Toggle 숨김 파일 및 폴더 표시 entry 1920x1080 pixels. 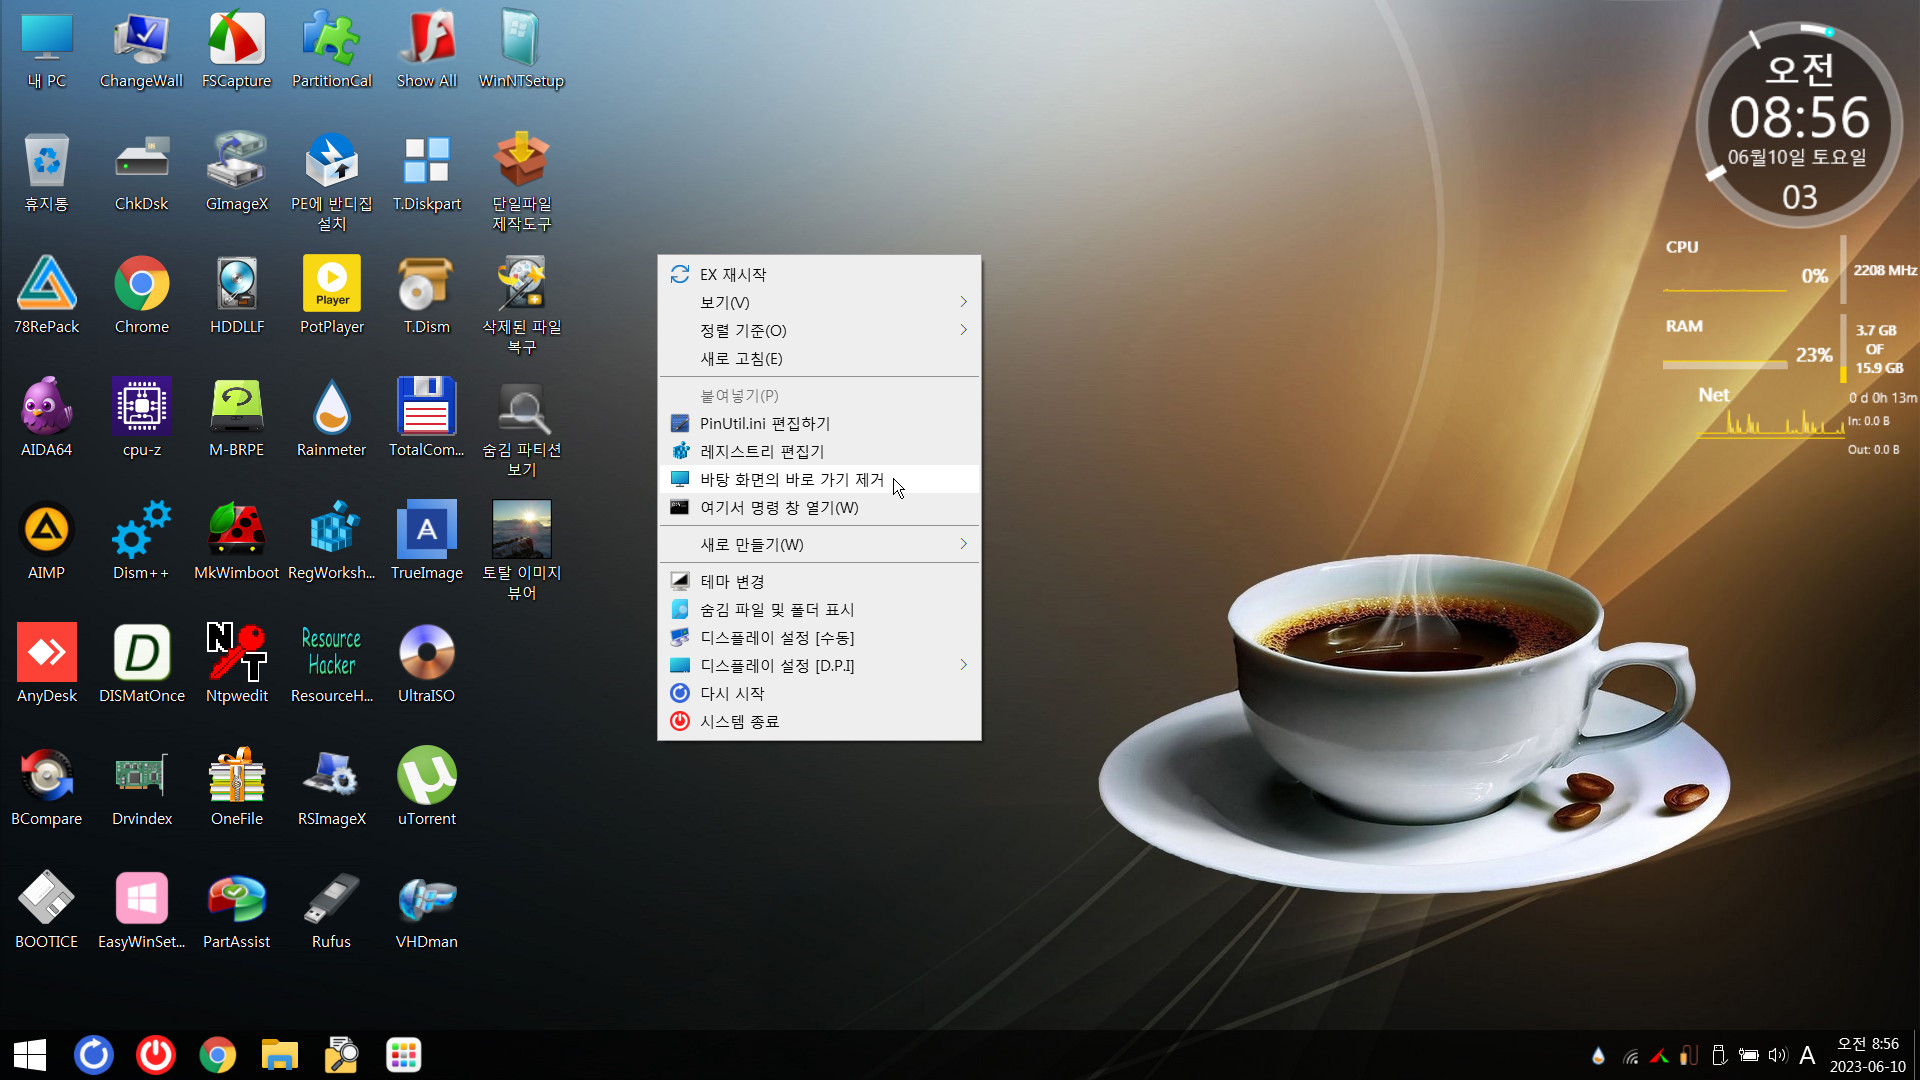point(819,609)
